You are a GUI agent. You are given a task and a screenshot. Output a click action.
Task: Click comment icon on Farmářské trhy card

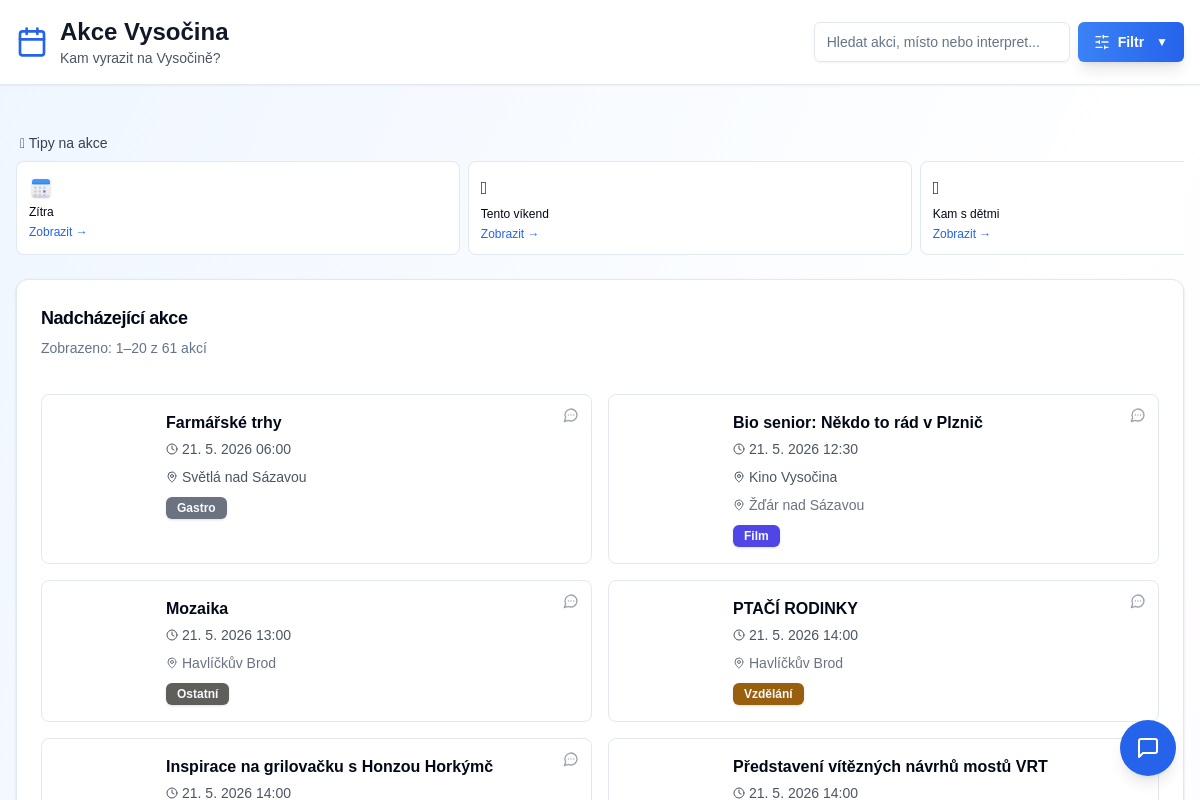tap(571, 415)
